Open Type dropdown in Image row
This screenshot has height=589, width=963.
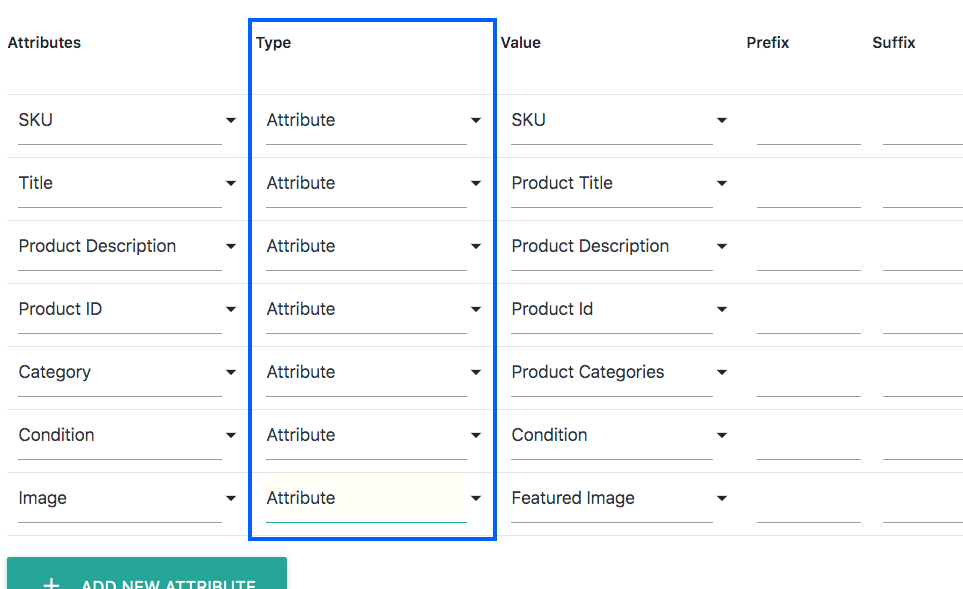pos(373,498)
